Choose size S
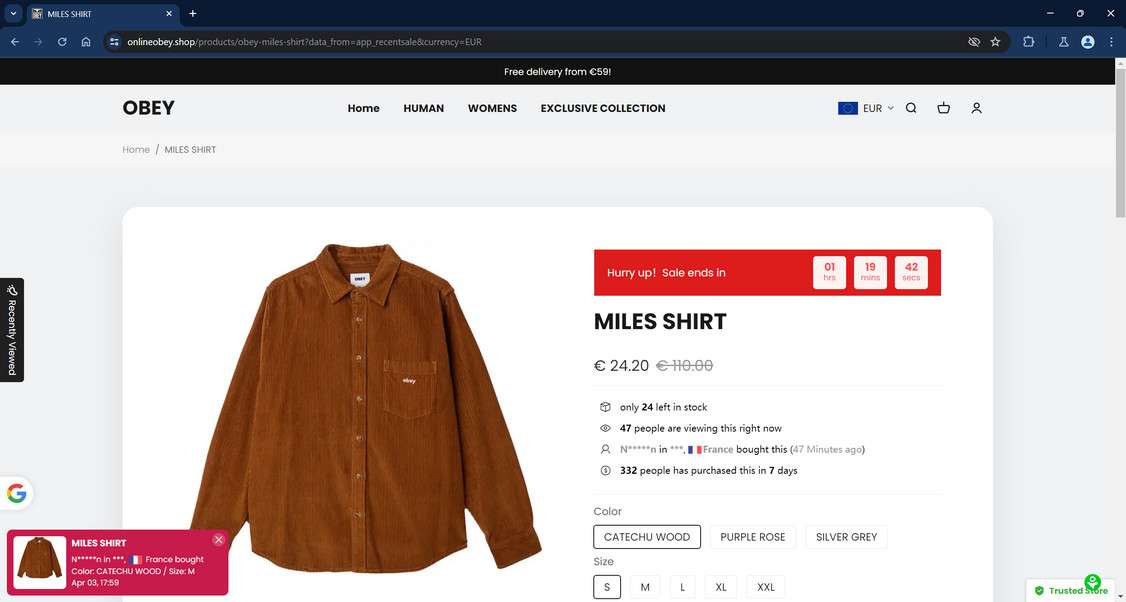 click(x=607, y=587)
